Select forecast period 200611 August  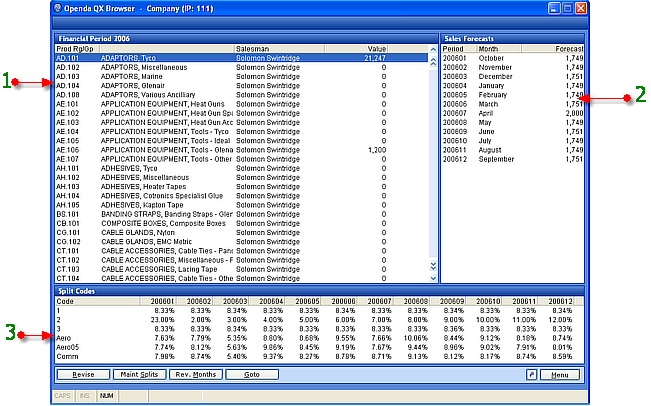click(513, 150)
